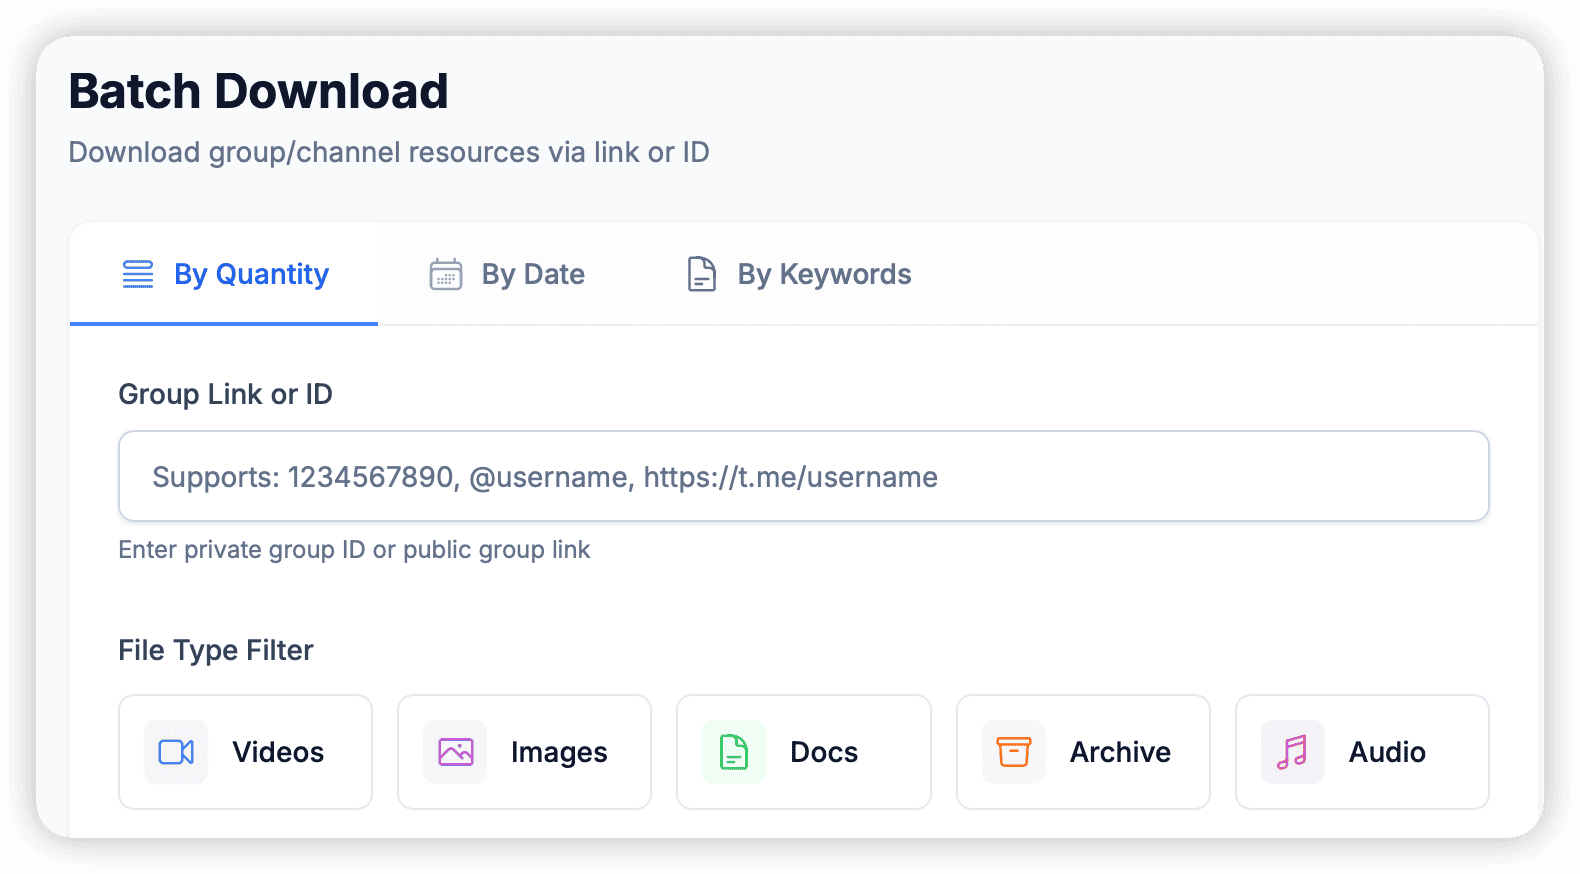Click the green document icon for Docs
This screenshot has height=874, width=1580.
[x=734, y=752]
